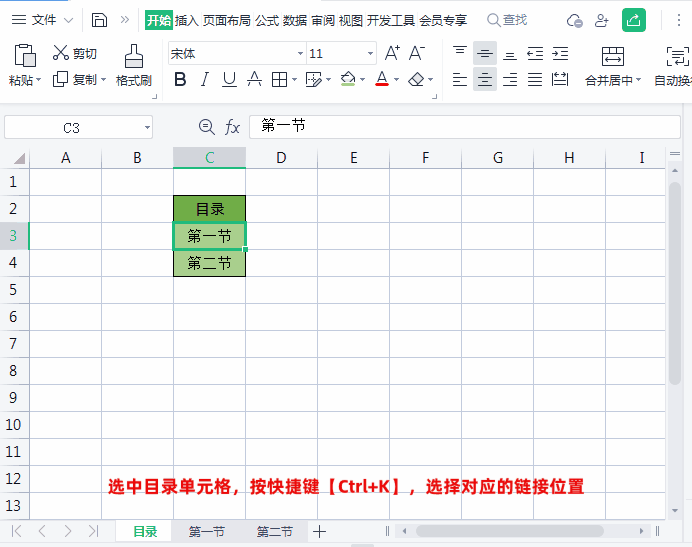
Task: Click the cell borders icon
Action: coord(279,79)
